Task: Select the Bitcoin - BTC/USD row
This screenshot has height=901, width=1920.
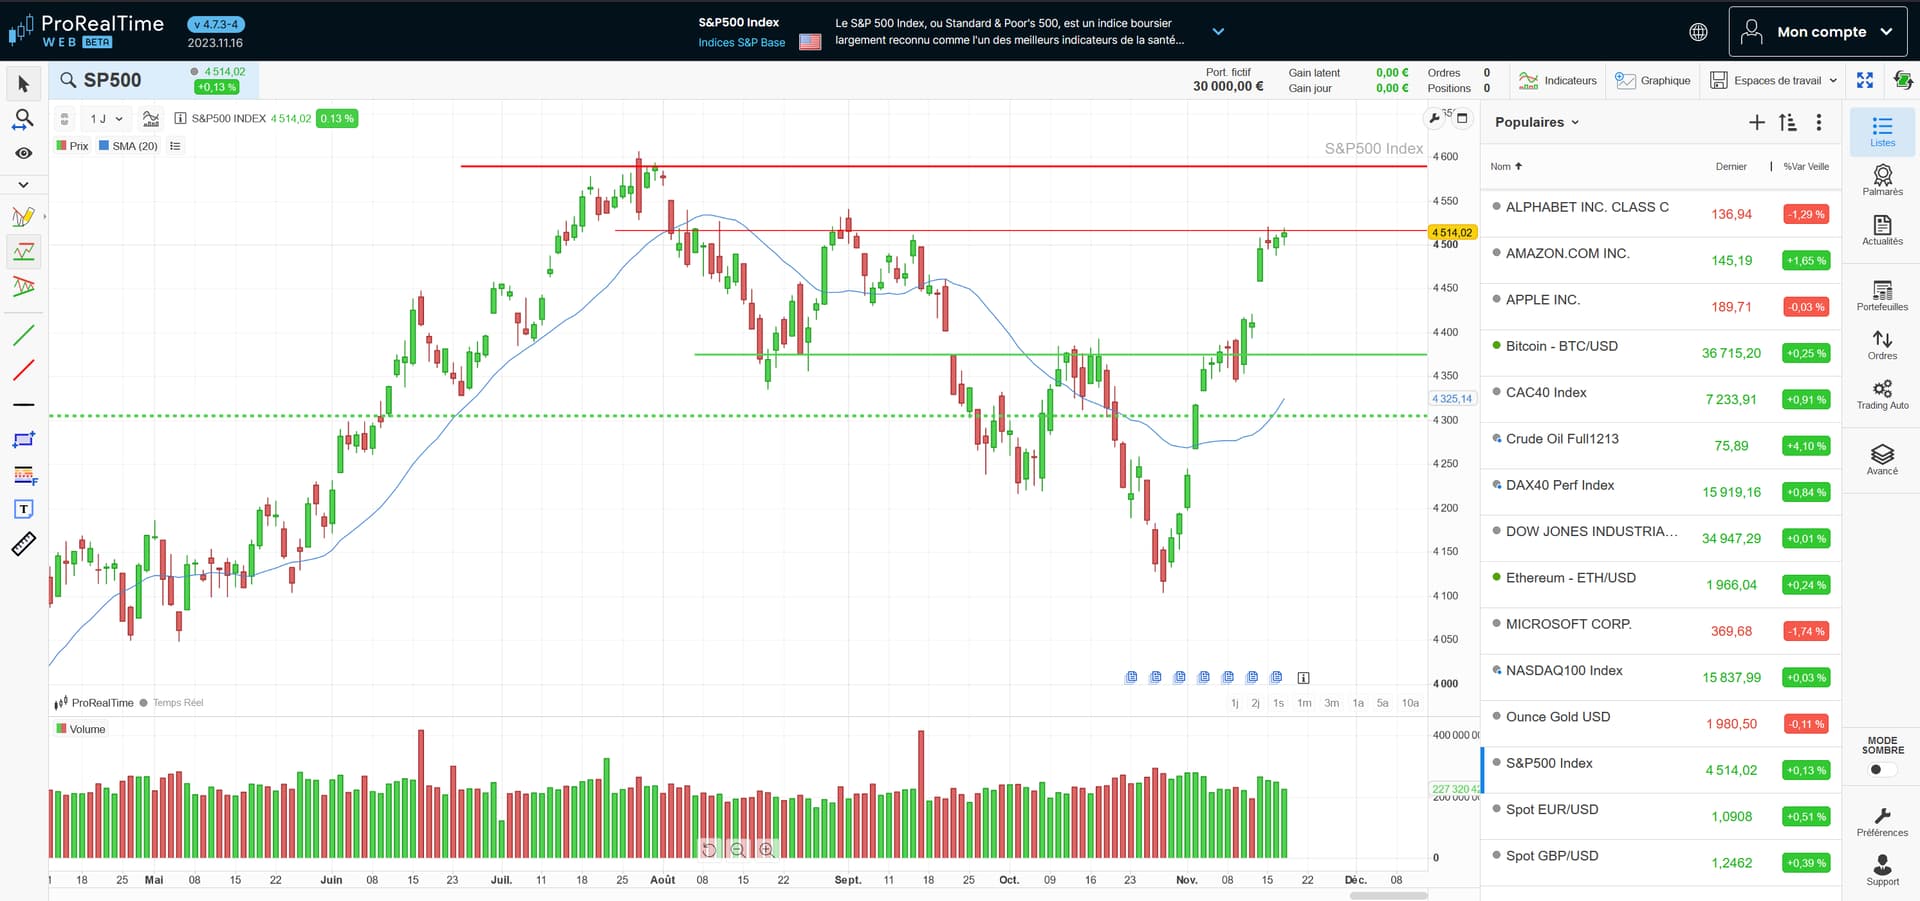Action: (x=1660, y=352)
